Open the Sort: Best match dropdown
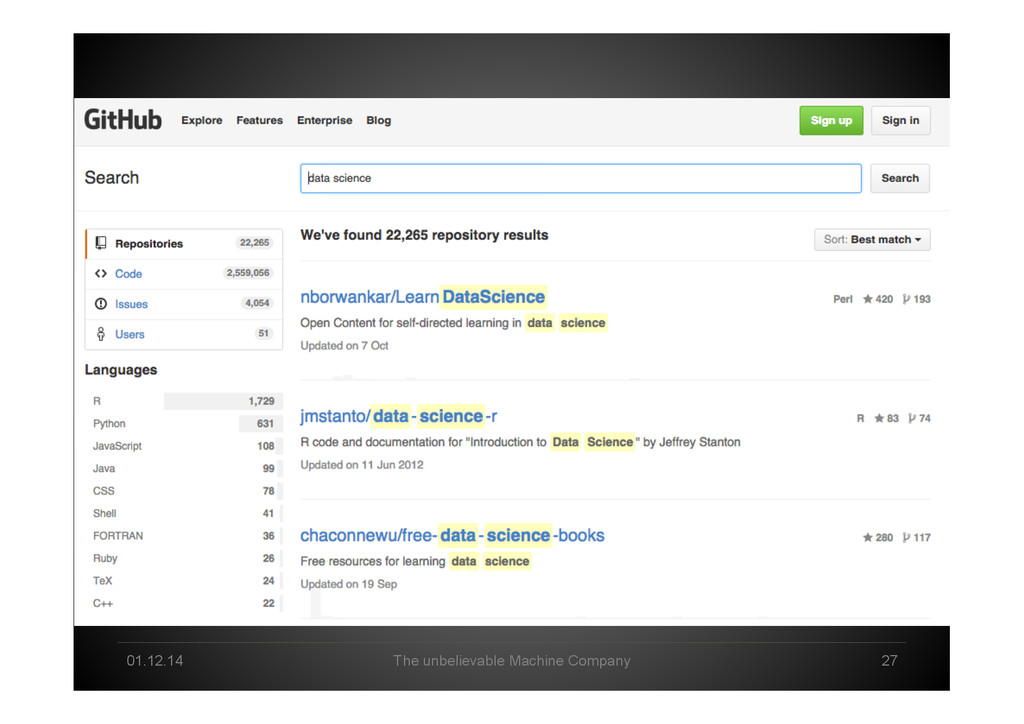 (x=872, y=240)
